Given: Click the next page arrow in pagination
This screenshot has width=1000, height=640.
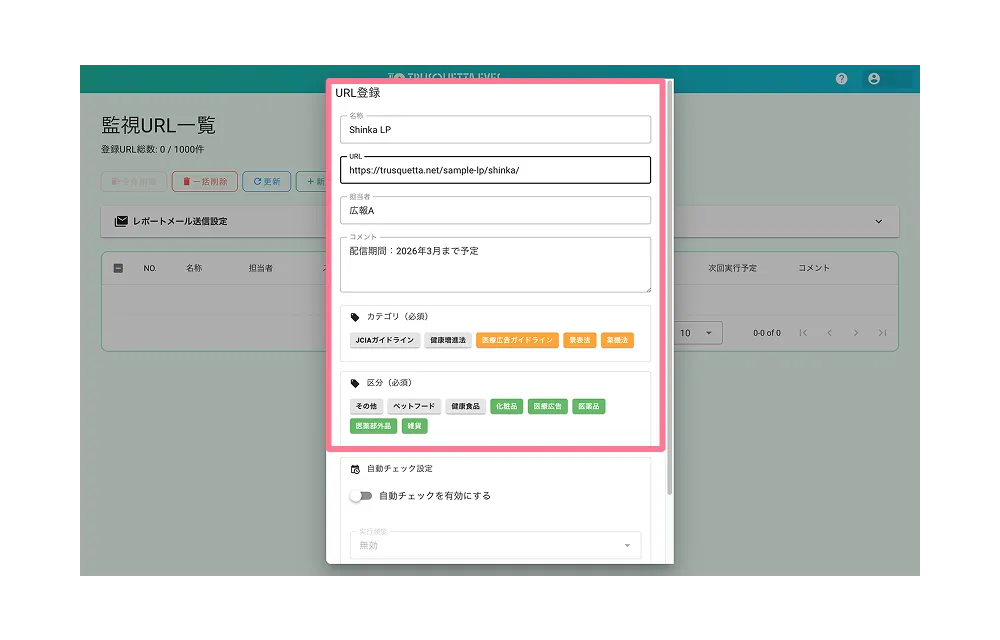Looking at the screenshot, I should [x=857, y=332].
